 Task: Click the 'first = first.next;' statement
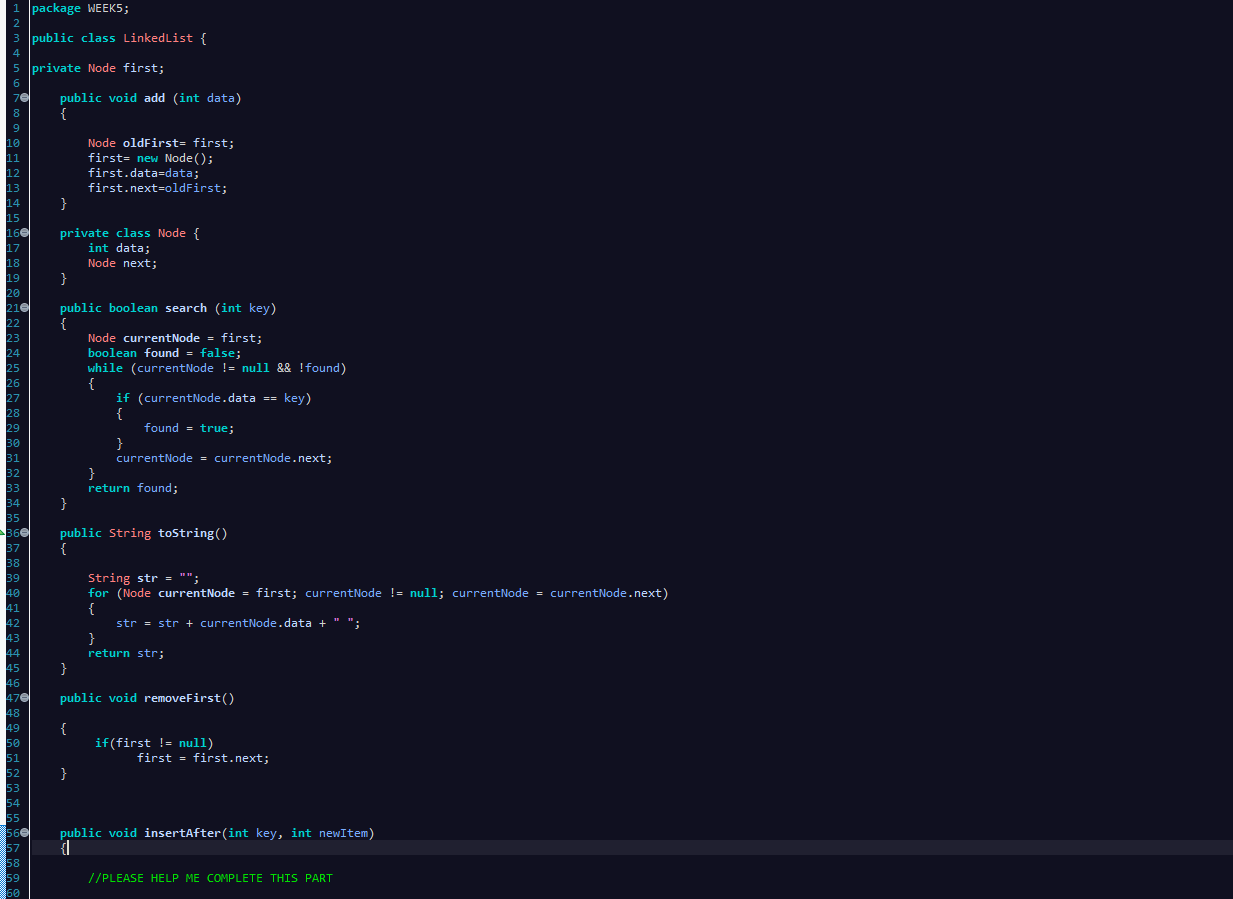203,758
